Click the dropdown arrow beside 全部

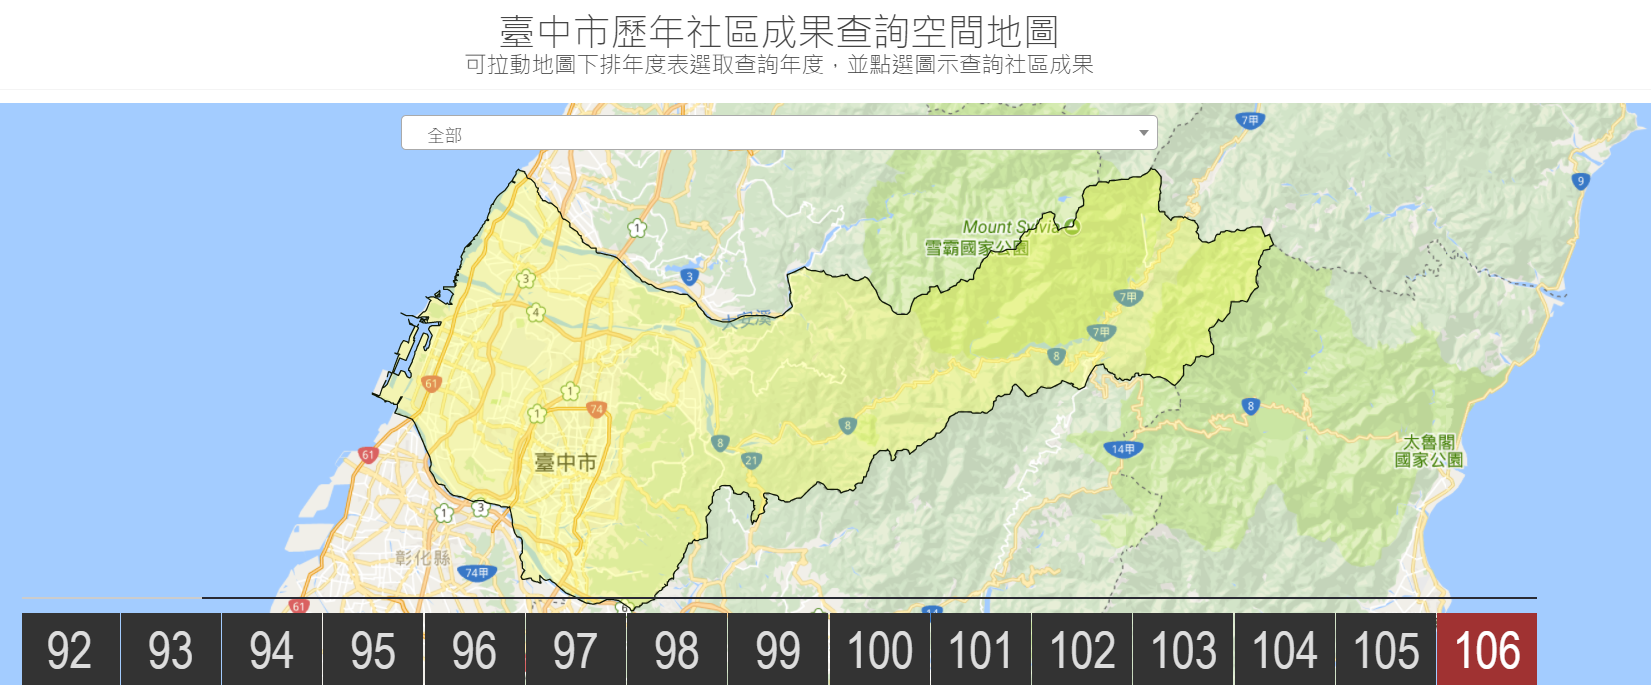pos(1144,133)
